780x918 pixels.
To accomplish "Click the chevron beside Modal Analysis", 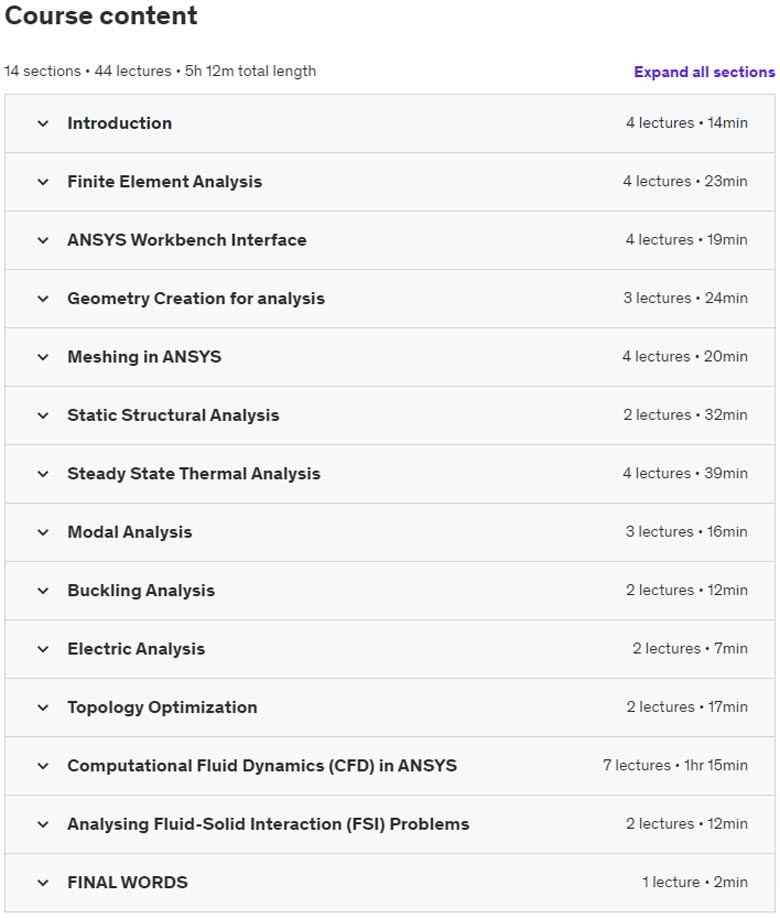I will click(43, 532).
